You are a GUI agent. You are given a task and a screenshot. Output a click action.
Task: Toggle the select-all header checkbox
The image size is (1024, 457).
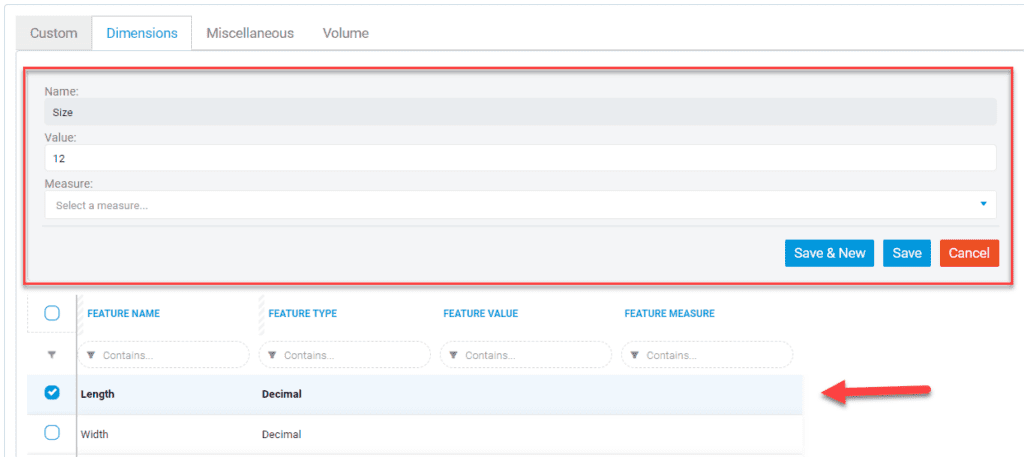click(52, 313)
